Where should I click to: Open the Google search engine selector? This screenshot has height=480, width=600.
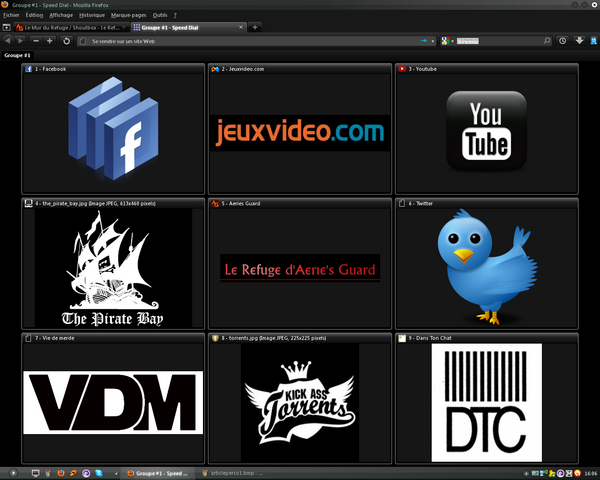pyautogui.click(x=447, y=41)
